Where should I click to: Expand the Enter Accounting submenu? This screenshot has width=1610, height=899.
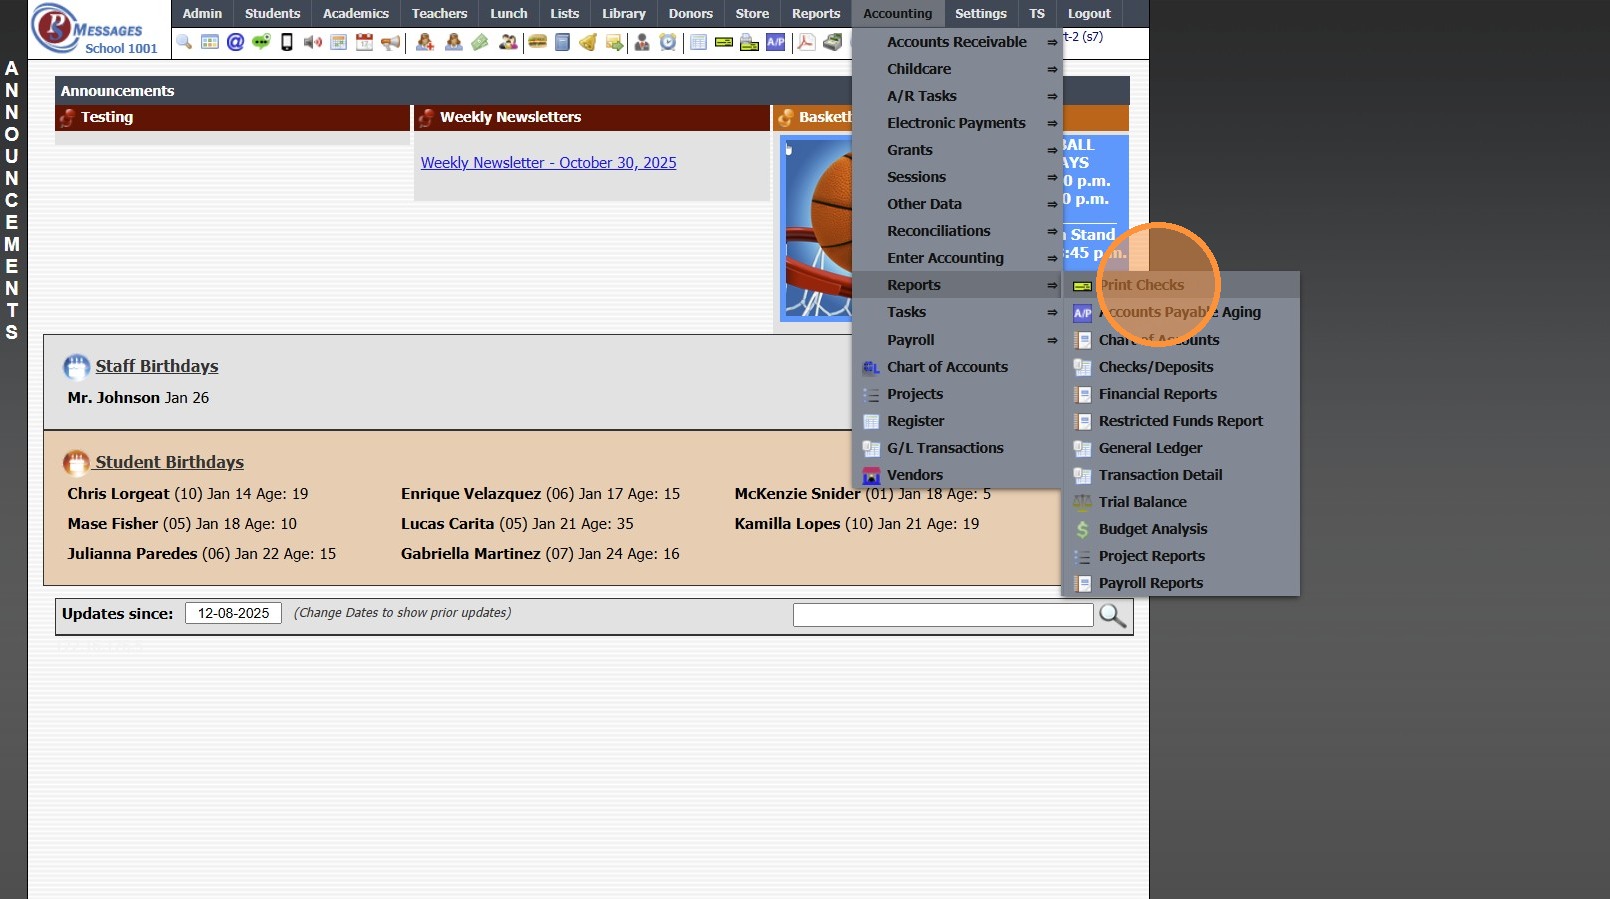957,258
